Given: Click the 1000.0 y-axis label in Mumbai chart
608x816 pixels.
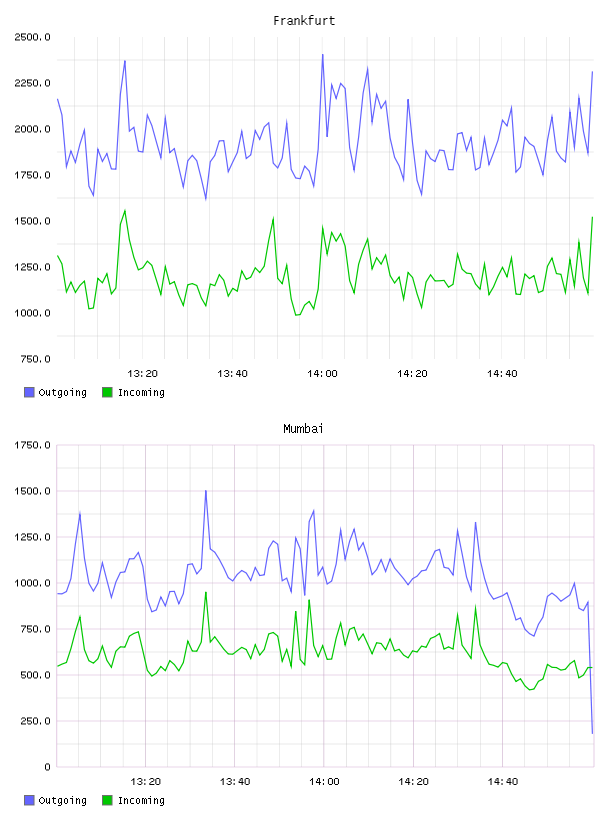Looking at the screenshot, I should coord(32,583).
